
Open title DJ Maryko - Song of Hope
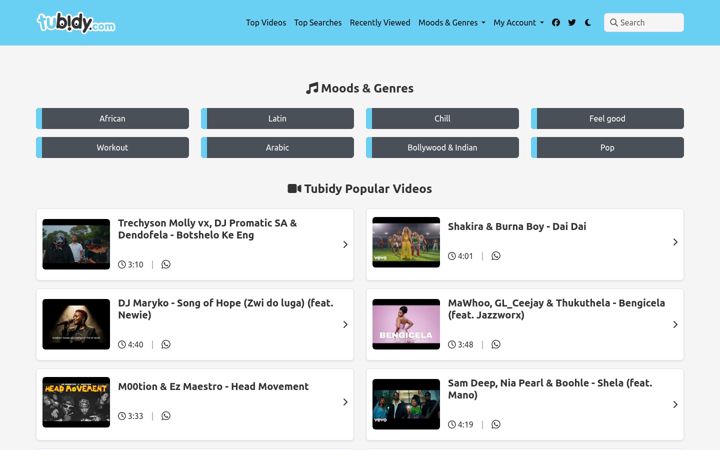point(225,309)
